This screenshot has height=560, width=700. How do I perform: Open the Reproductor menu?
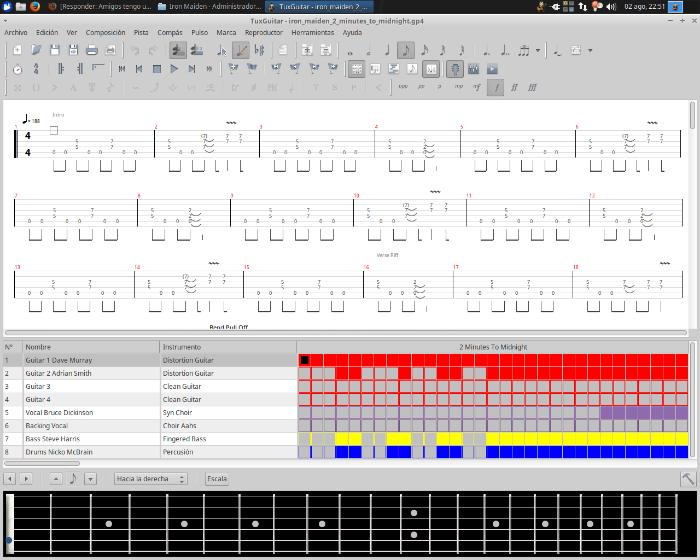pyautogui.click(x=264, y=32)
